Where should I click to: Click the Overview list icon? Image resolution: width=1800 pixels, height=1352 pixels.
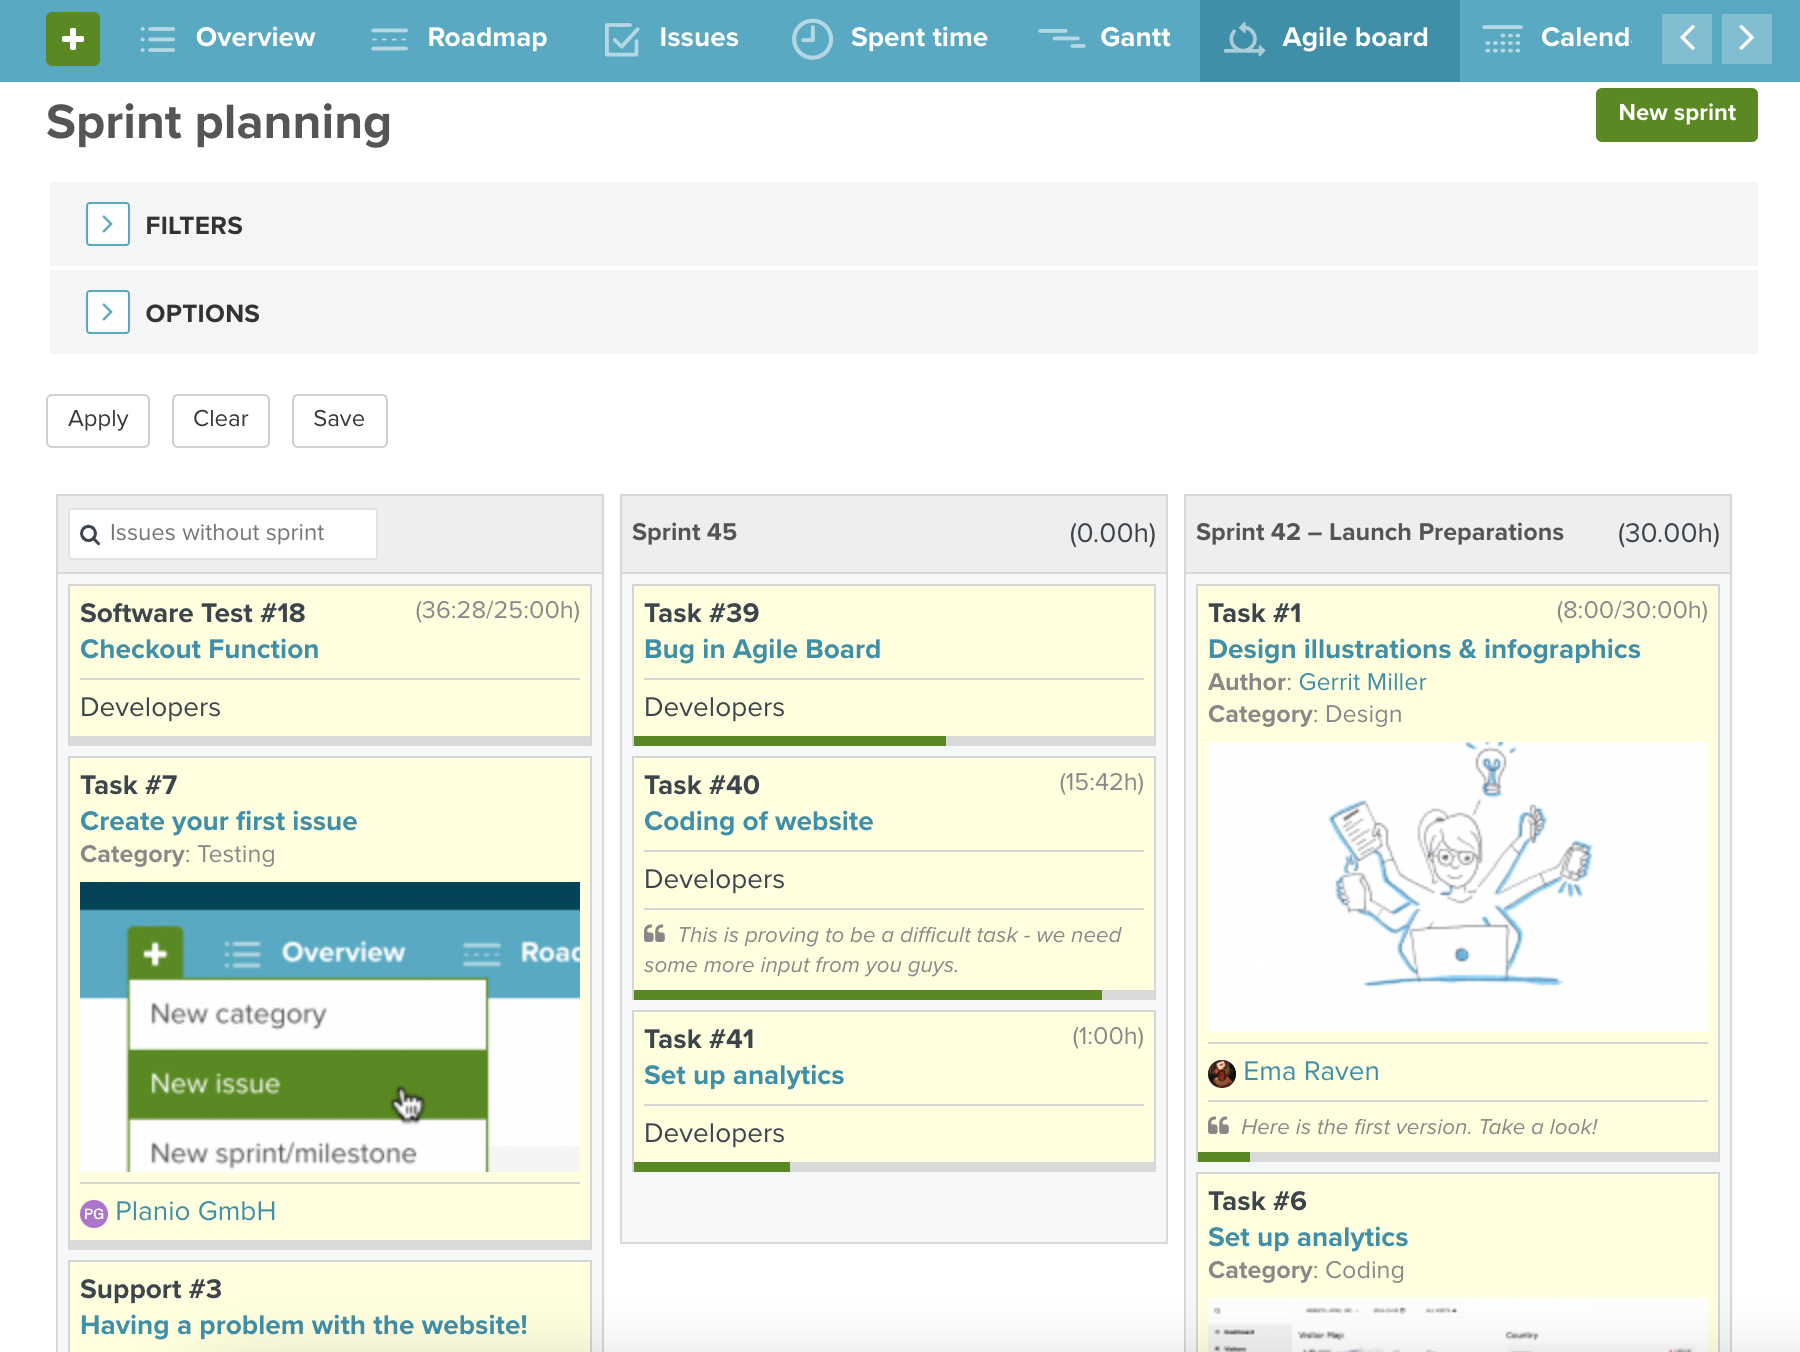click(158, 39)
